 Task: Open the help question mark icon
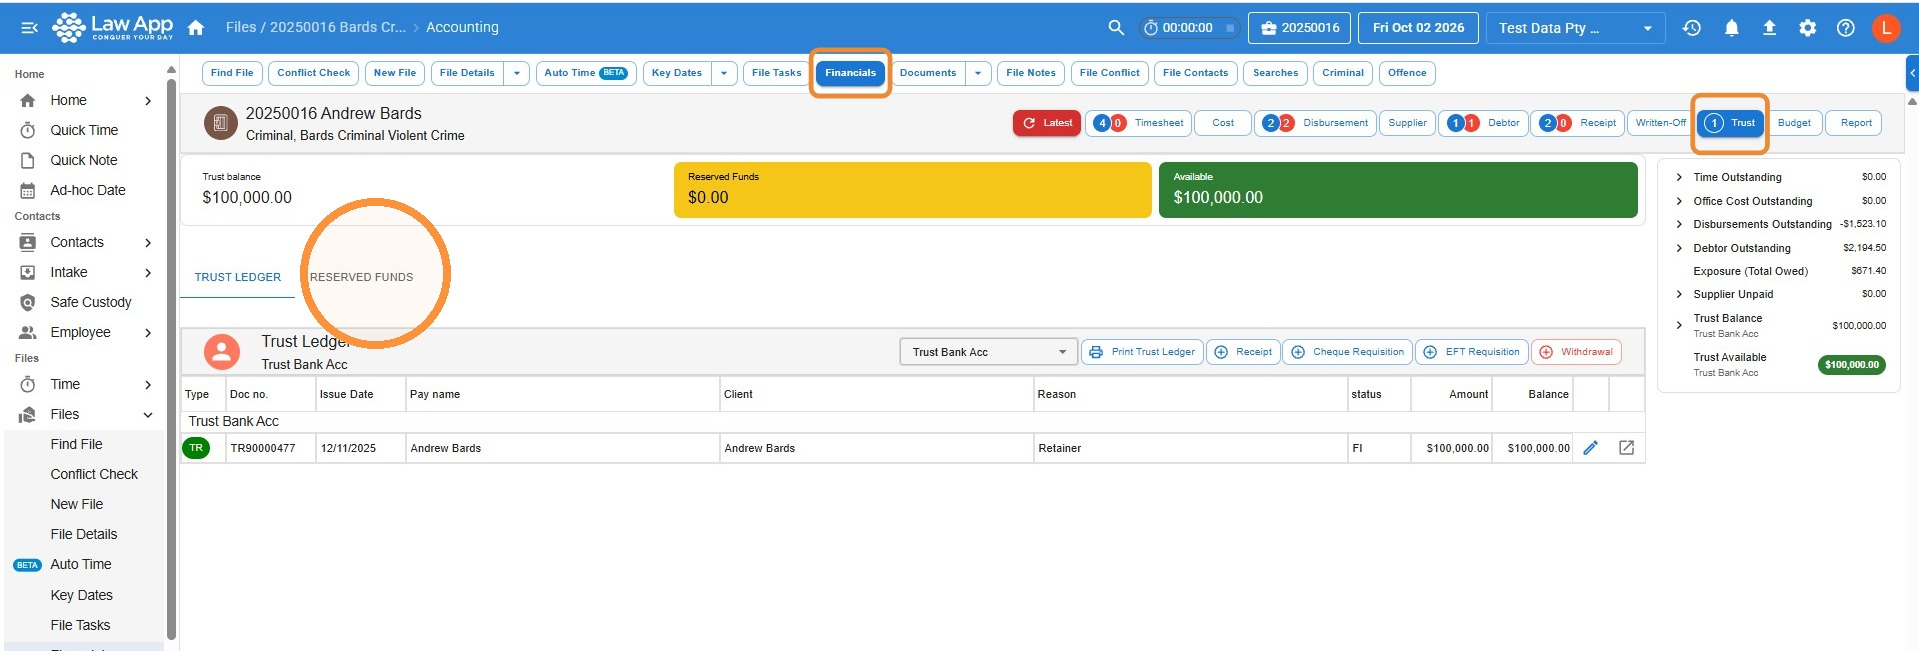(1846, 28)
